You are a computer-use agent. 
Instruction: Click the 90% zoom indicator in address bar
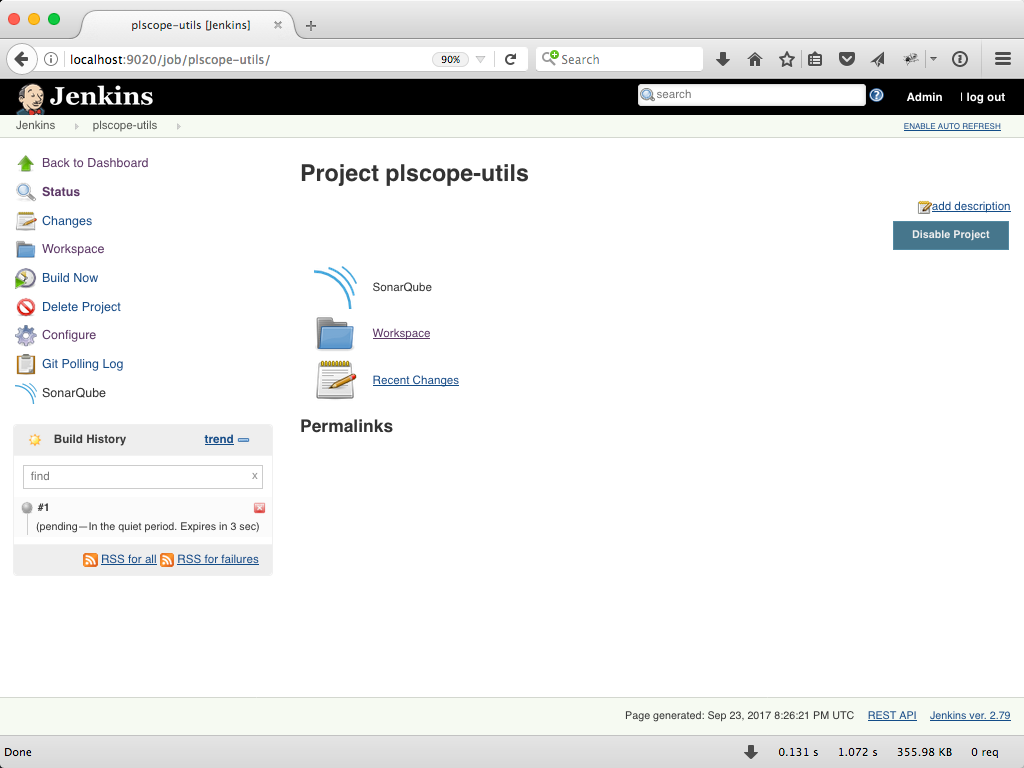(451, 59)
